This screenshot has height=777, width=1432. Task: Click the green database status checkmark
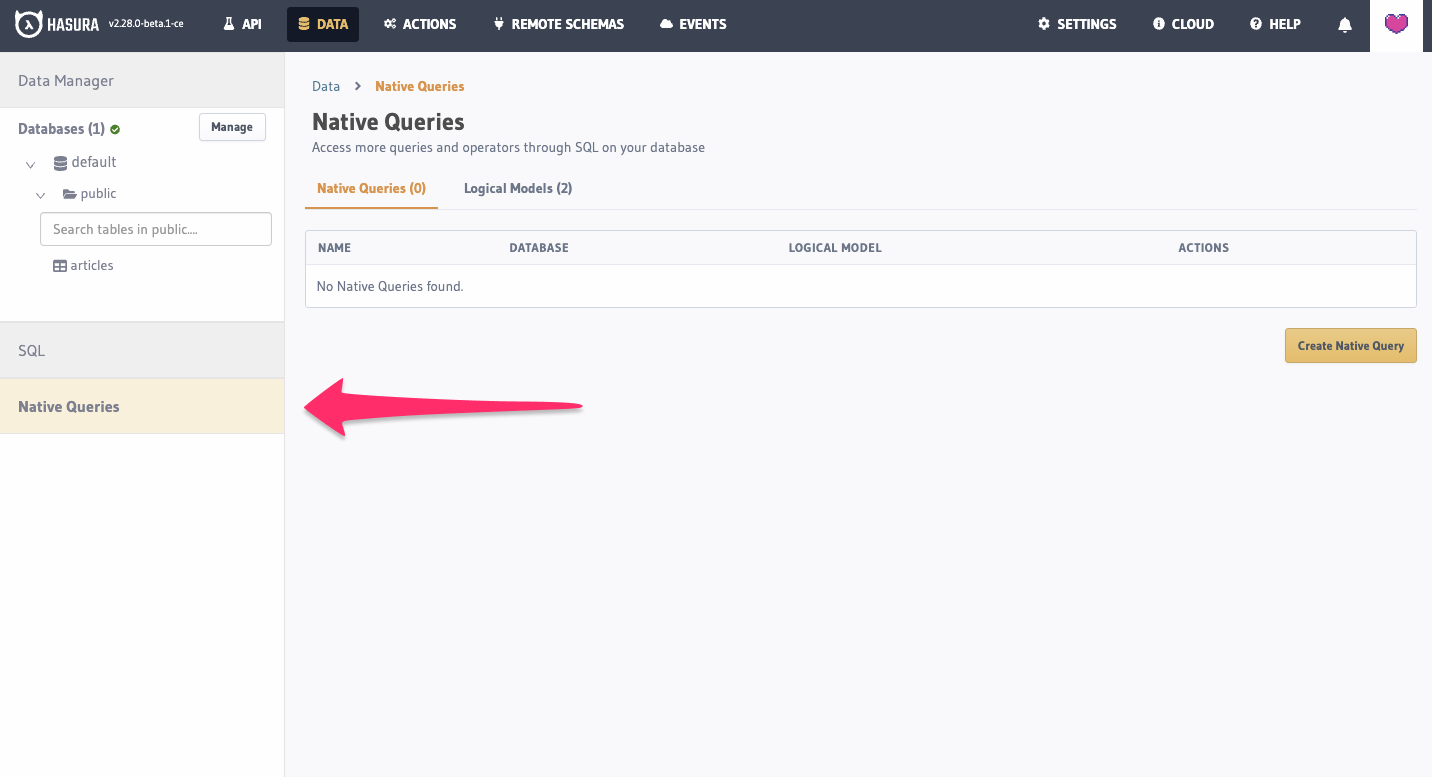[x=115, y=129]
